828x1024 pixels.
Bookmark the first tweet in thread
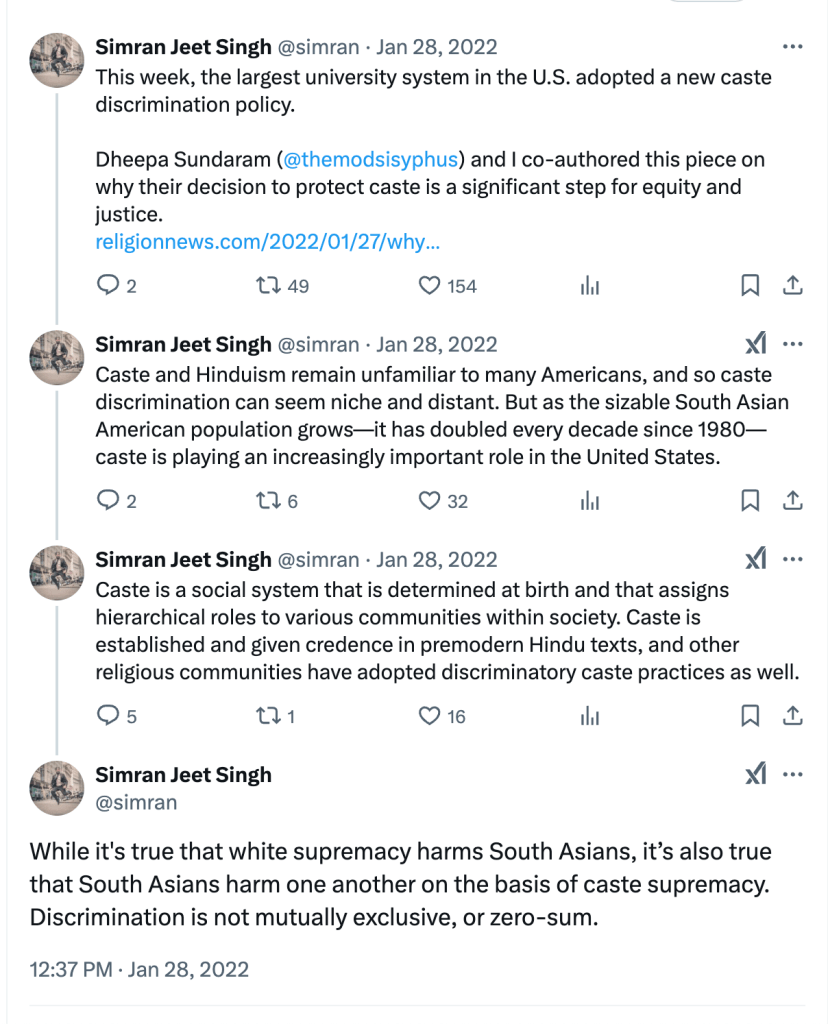coord(750,286)
